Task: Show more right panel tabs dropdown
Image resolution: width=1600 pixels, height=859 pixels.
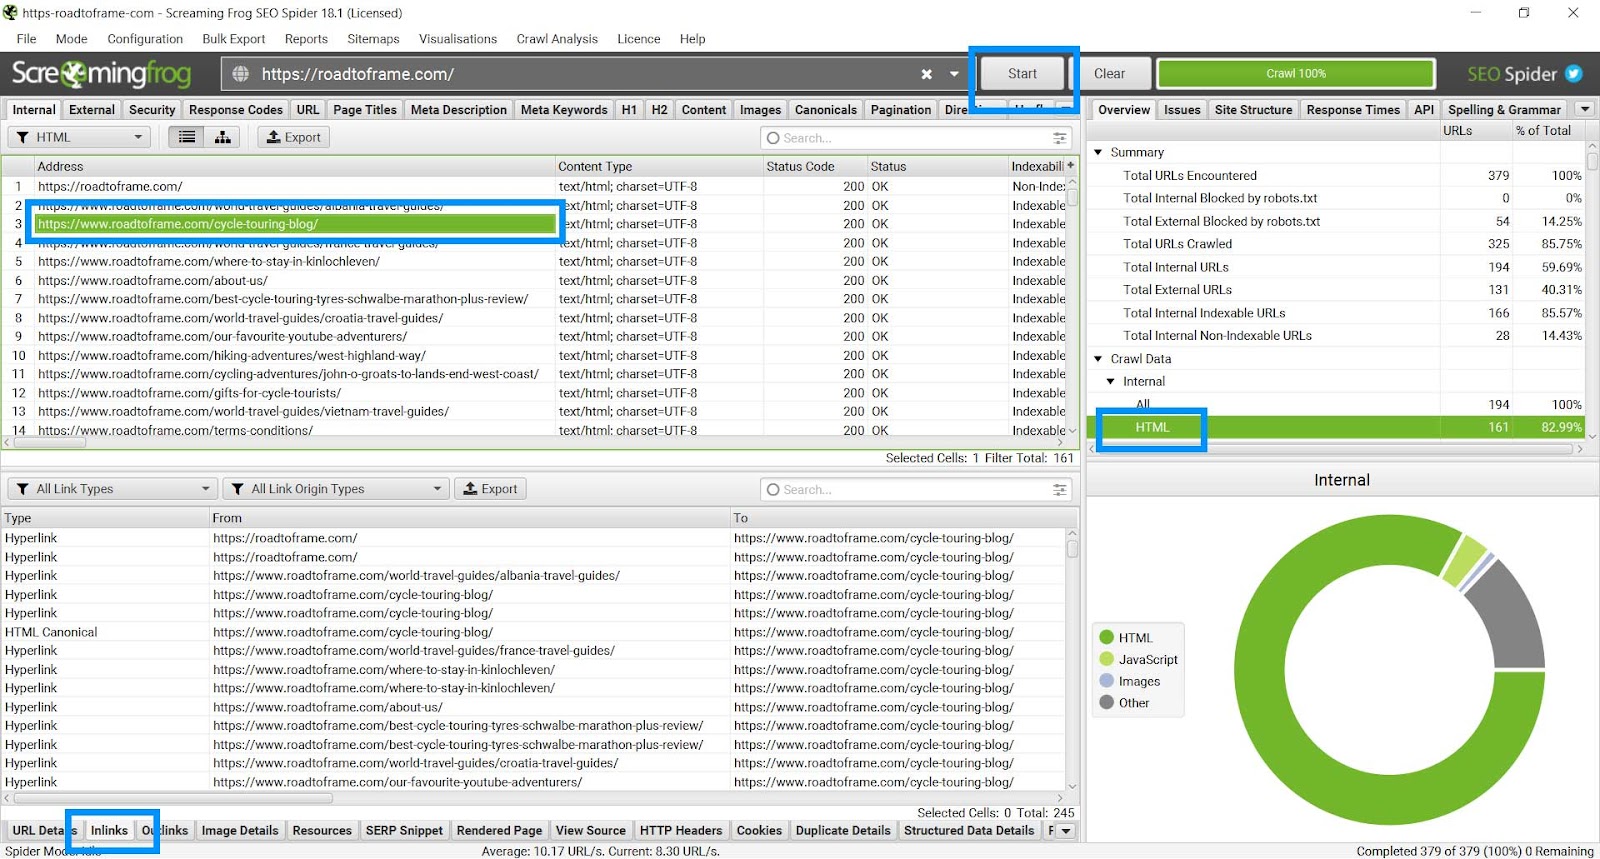Action: [x=1585, y=109]
